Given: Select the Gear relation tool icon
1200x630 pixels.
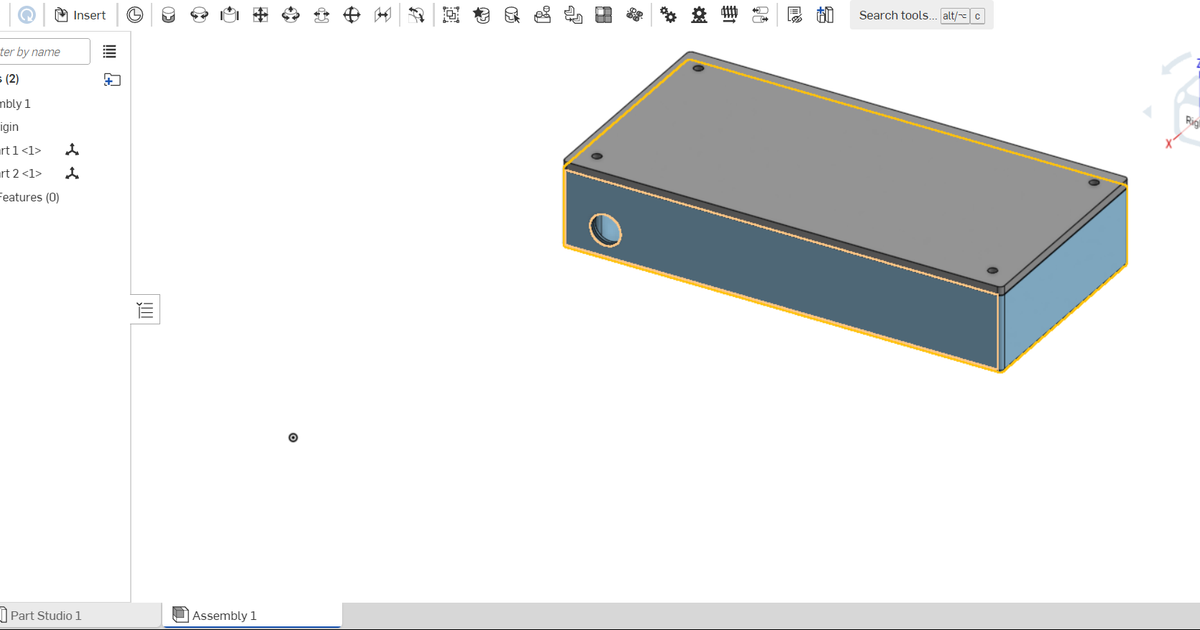Looking at the screenshot, I should (x=668, y=15).
